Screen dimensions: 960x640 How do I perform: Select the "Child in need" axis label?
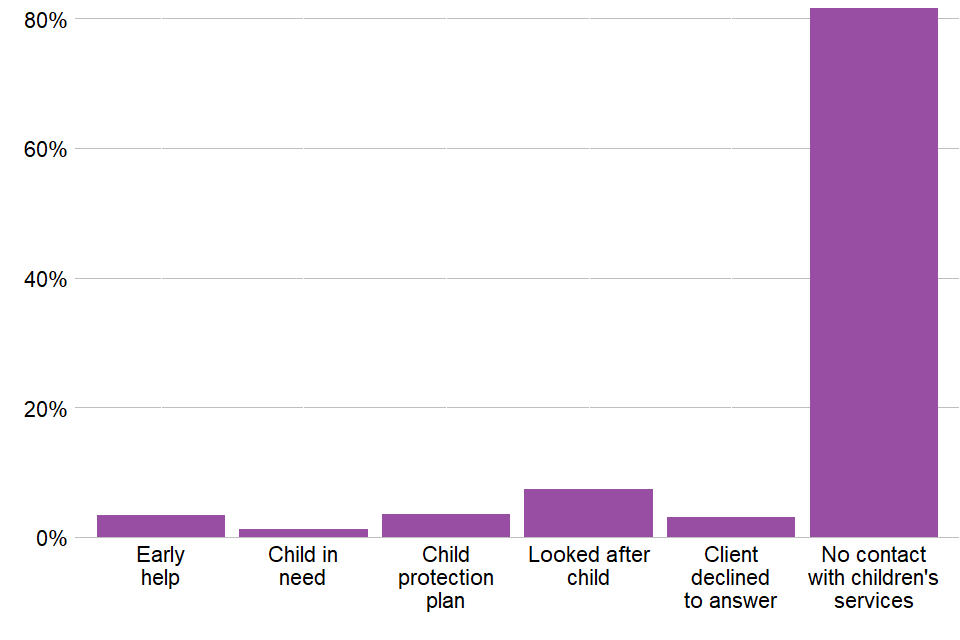pyautogui.click(x=303, y=566)
